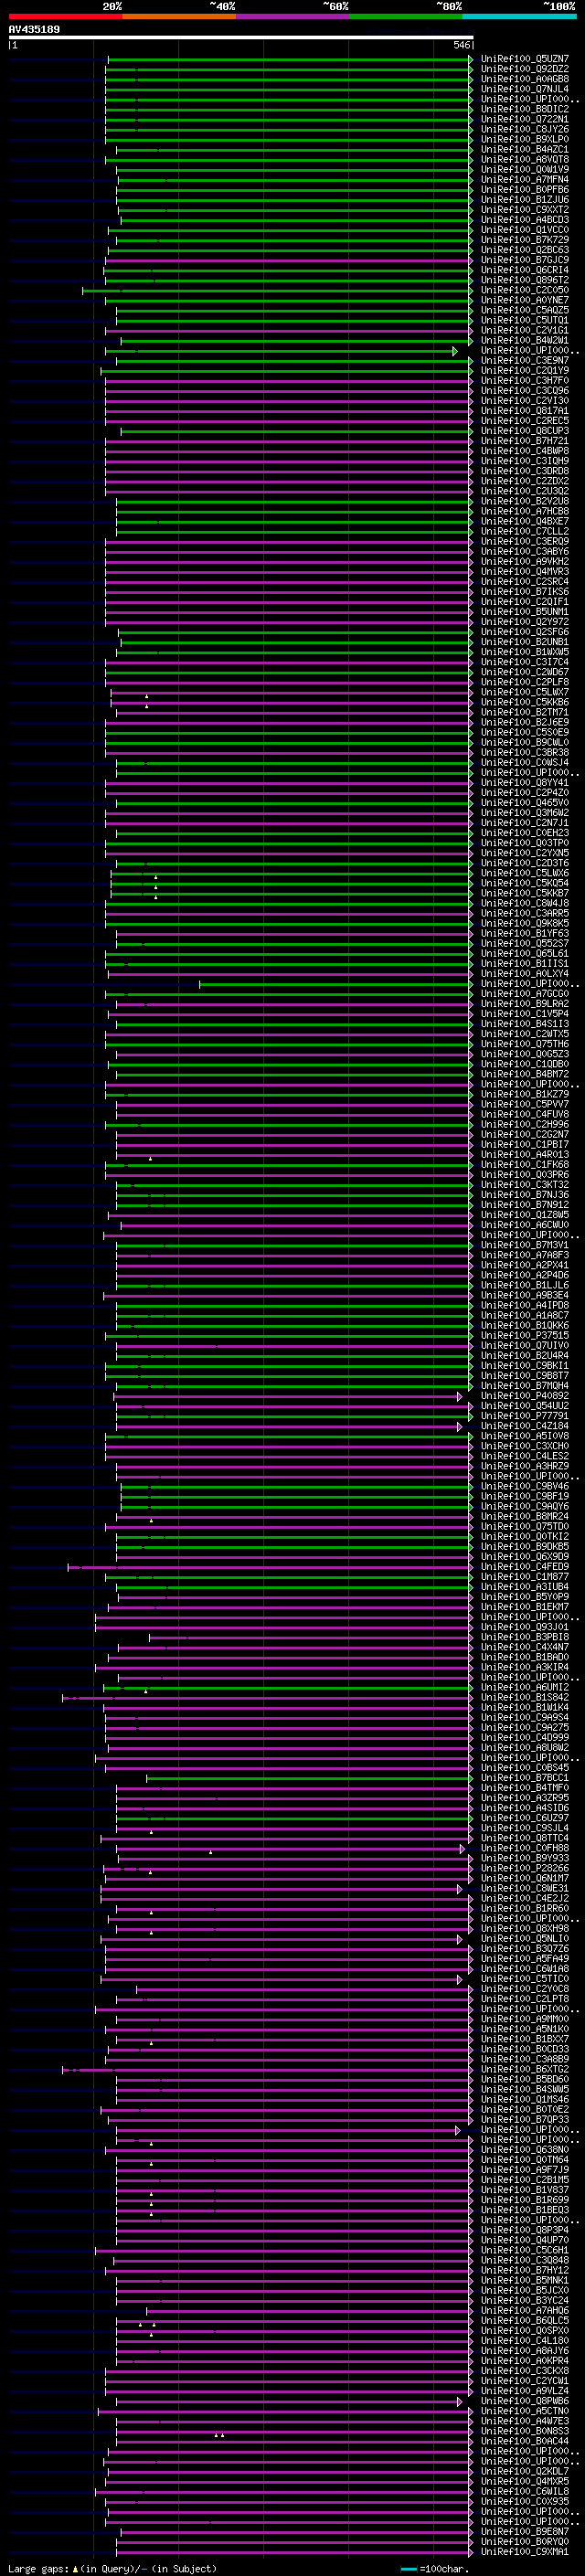The height and width of the screenshot is (2576, 585).
Task: Select the UniRef100_A2PX41 label
Action: (x=525, y=1265)
